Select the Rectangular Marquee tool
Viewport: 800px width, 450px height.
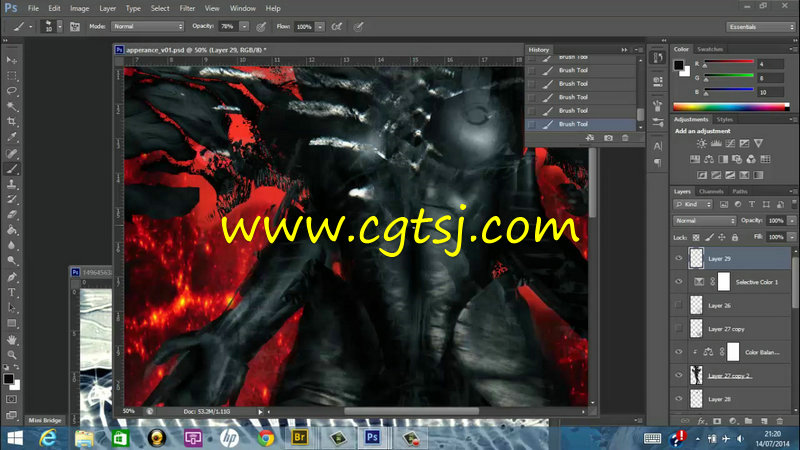click(12, 76)
